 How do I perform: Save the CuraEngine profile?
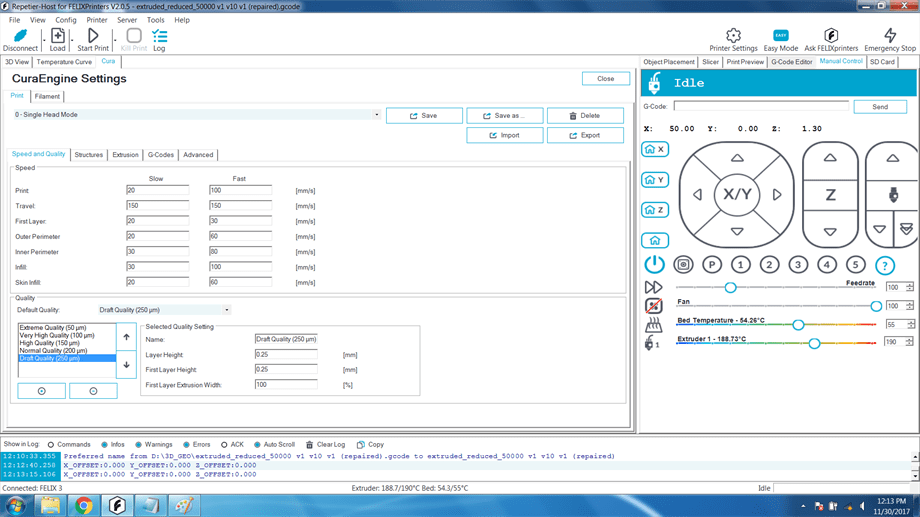coord(424,116)
